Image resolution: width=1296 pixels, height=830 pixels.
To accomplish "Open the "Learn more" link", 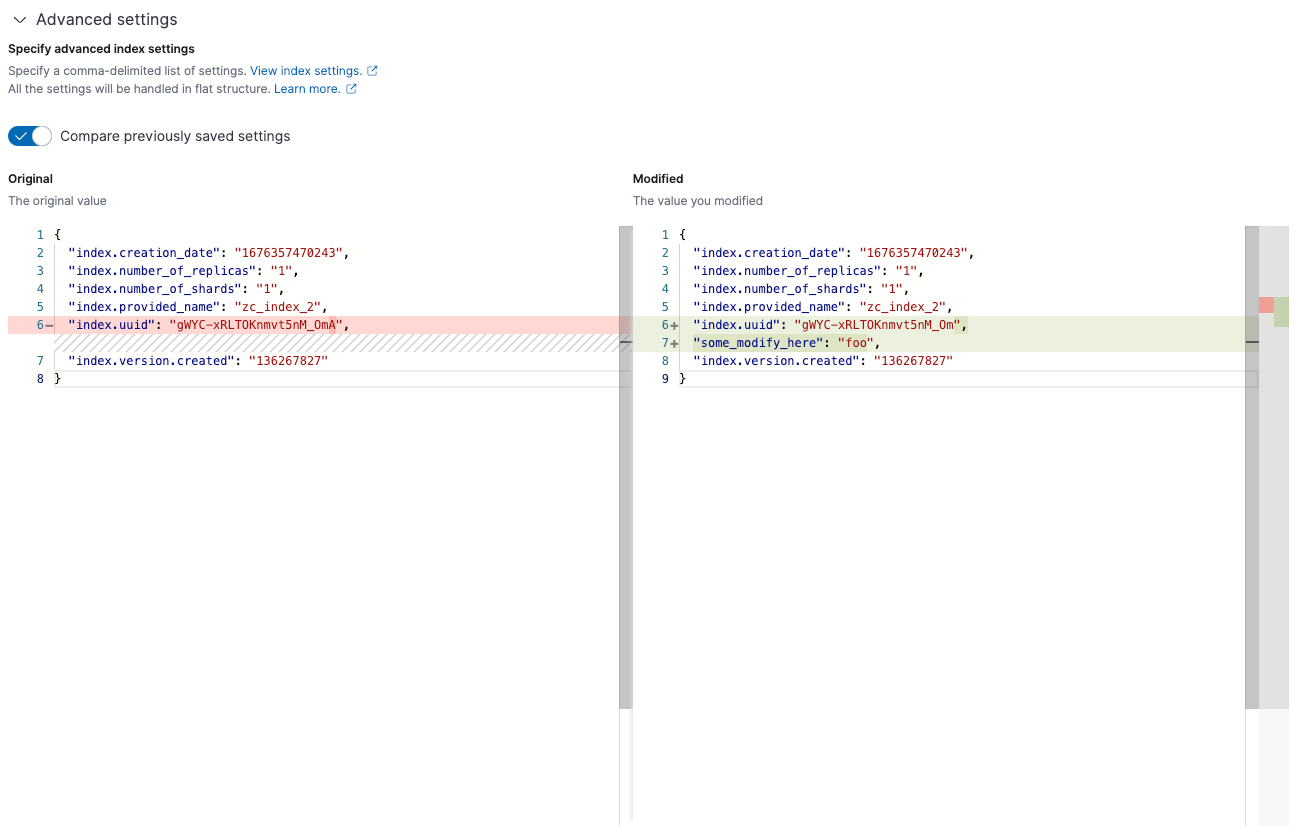I will coord(308,88).
